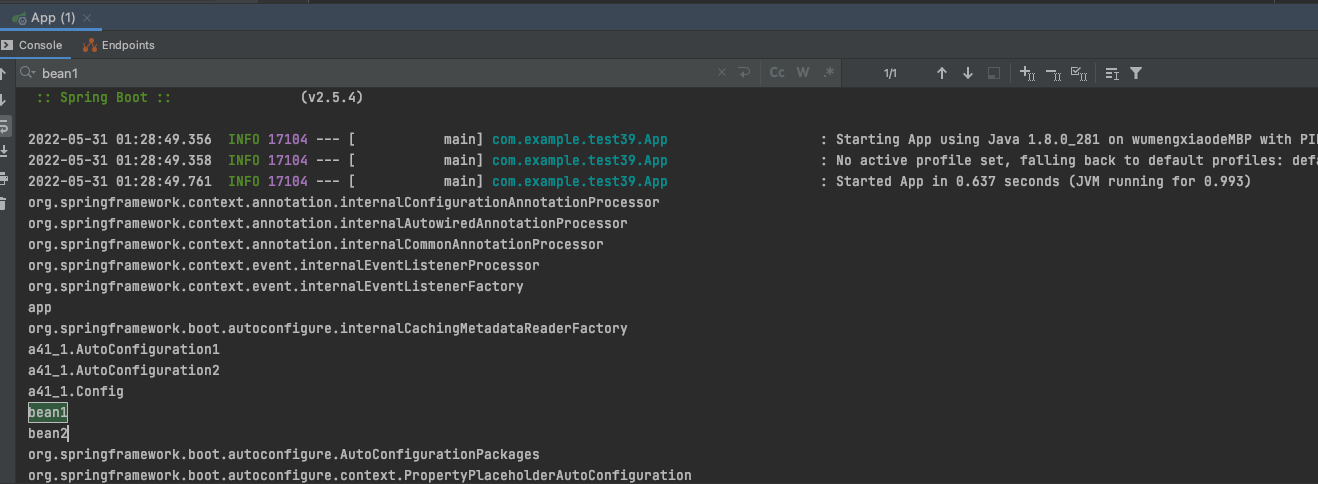Toggle Words (W) search option
Image resolution: width=1318 pixels, height=484 pixels.
click(803, 73)
